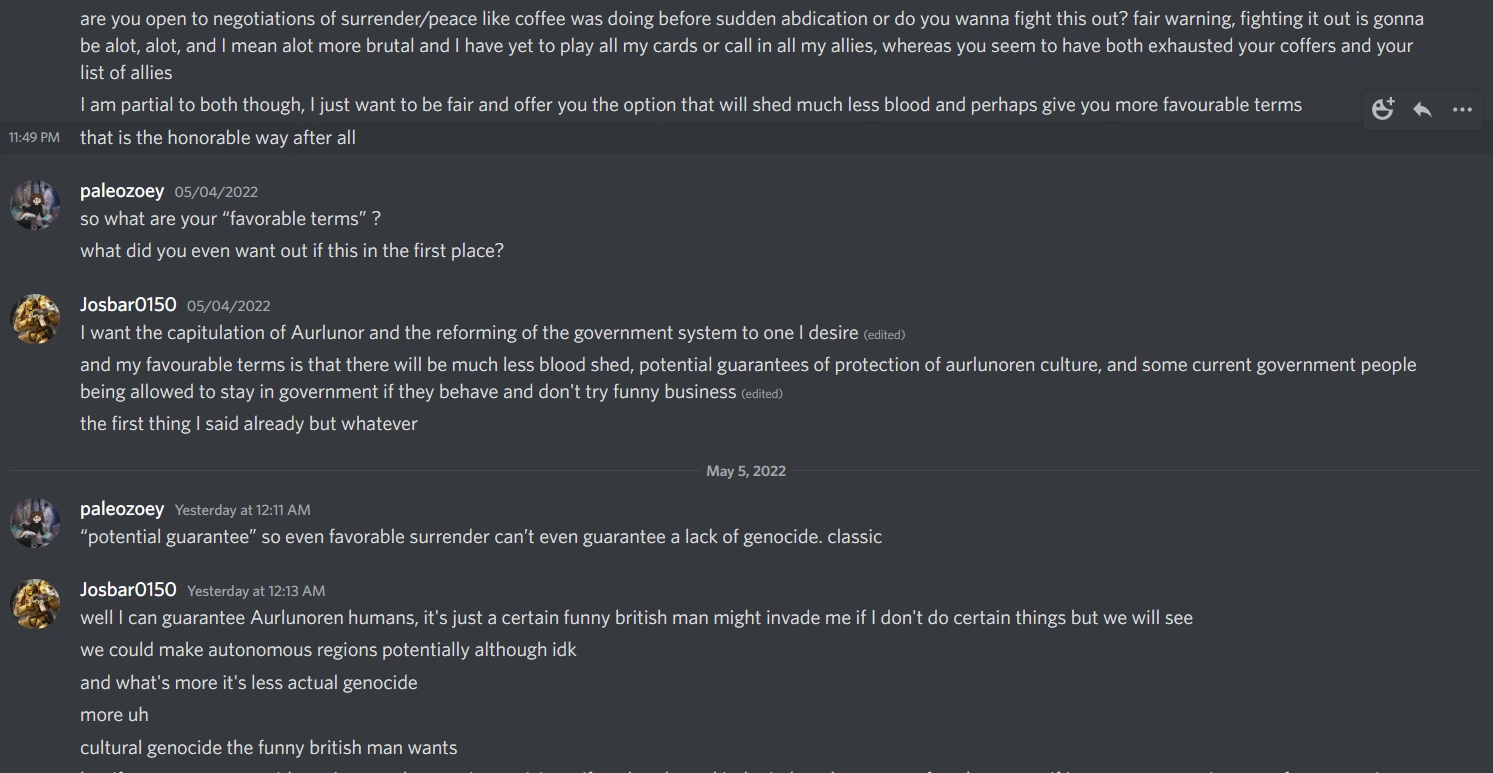Click the (edited) label on the capitulation message
The image size is (1493, 773).
coord(884,334)
